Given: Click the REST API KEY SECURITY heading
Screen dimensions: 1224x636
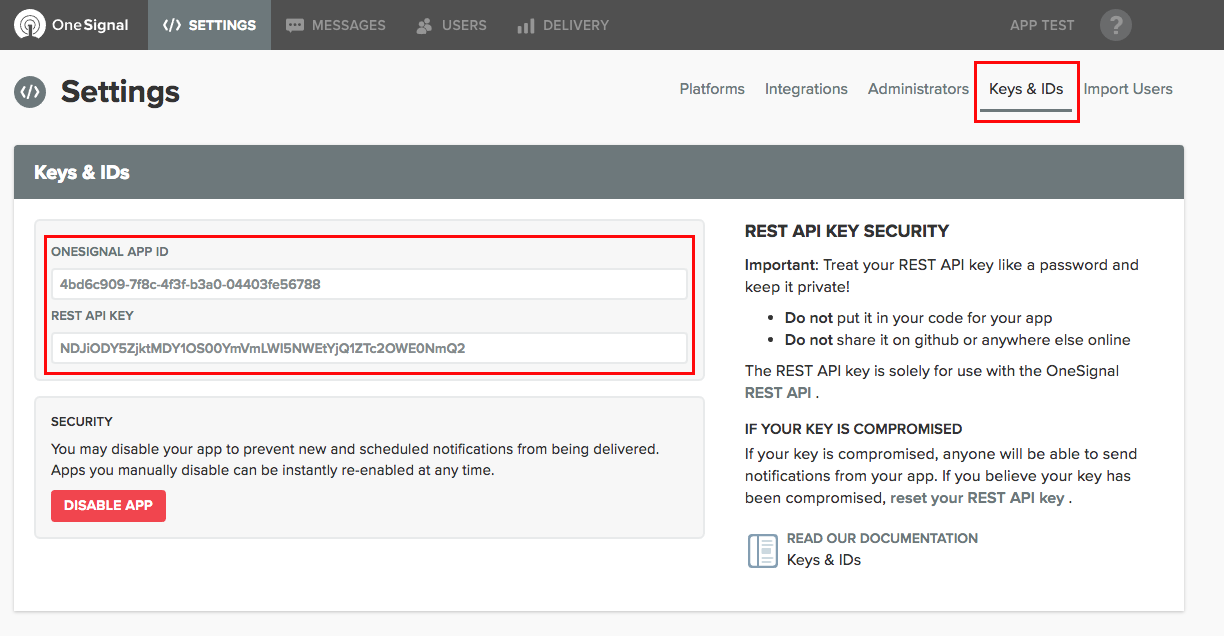Looking at the screenshot, I should [x=847, y=231].
